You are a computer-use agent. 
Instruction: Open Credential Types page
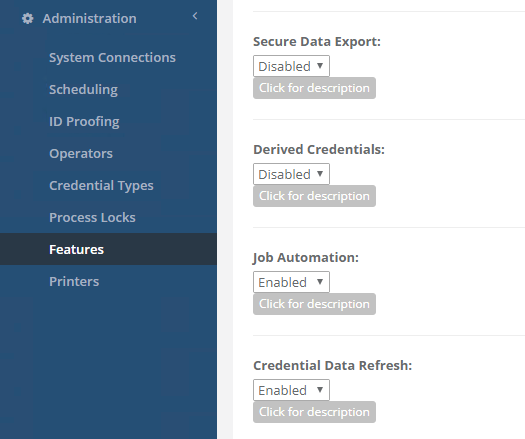101,186
